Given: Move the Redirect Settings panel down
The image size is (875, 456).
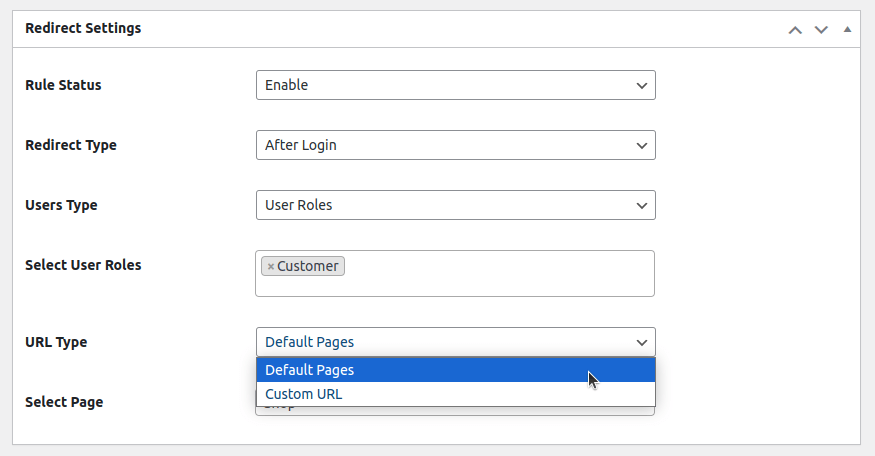Looking at the screenshot, I should (x=821, y=29).
